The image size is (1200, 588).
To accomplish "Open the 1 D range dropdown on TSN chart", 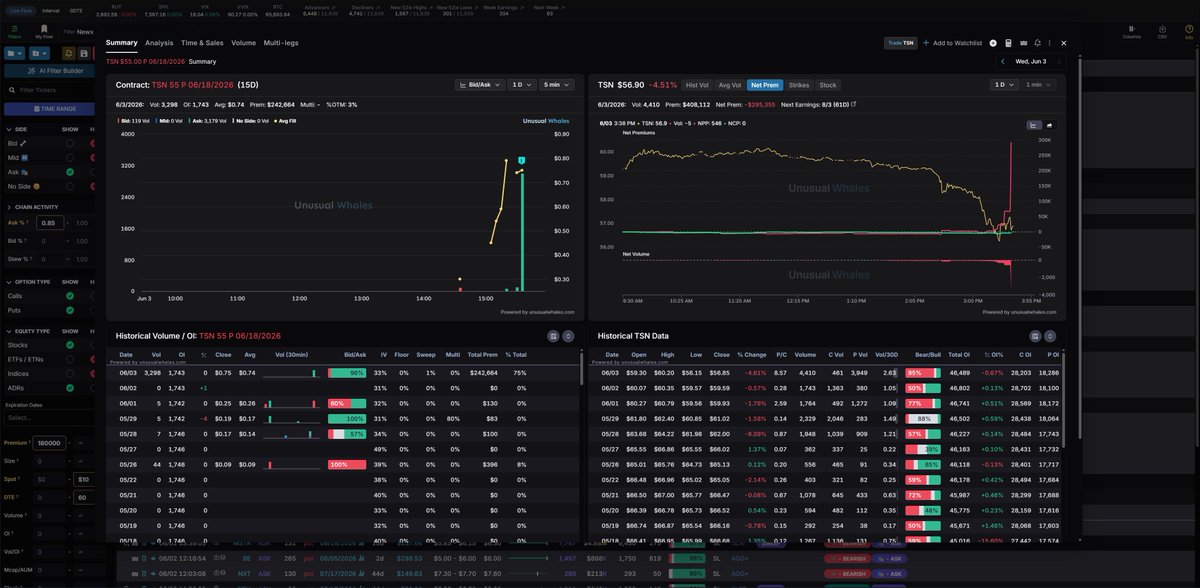I will click(x=1003, y=85).
